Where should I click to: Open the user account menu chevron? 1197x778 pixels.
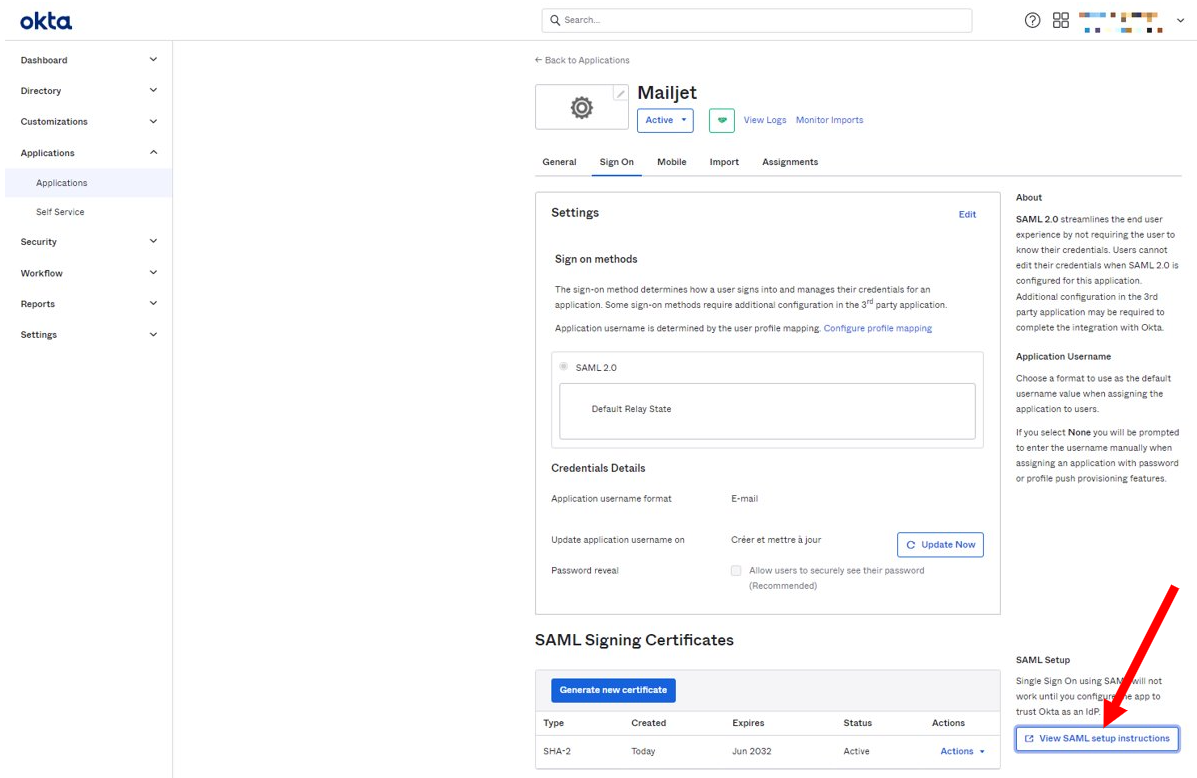click(x=1180, y=21)
